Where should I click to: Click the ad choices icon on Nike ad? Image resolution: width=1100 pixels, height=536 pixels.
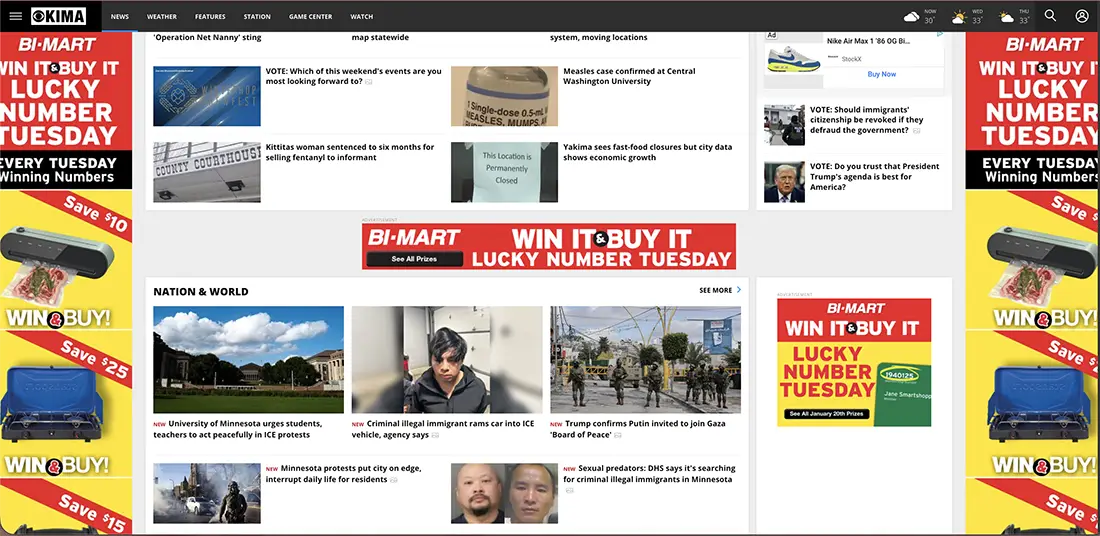[940, 34]
